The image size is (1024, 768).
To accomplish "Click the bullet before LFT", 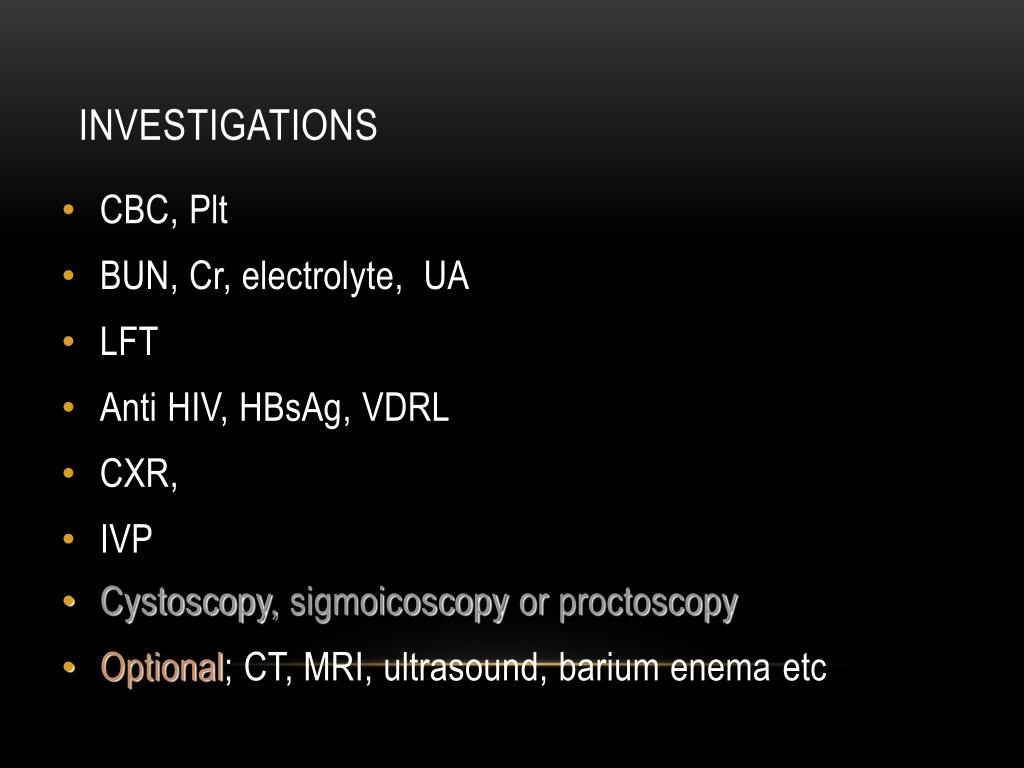I will point(69,341).
